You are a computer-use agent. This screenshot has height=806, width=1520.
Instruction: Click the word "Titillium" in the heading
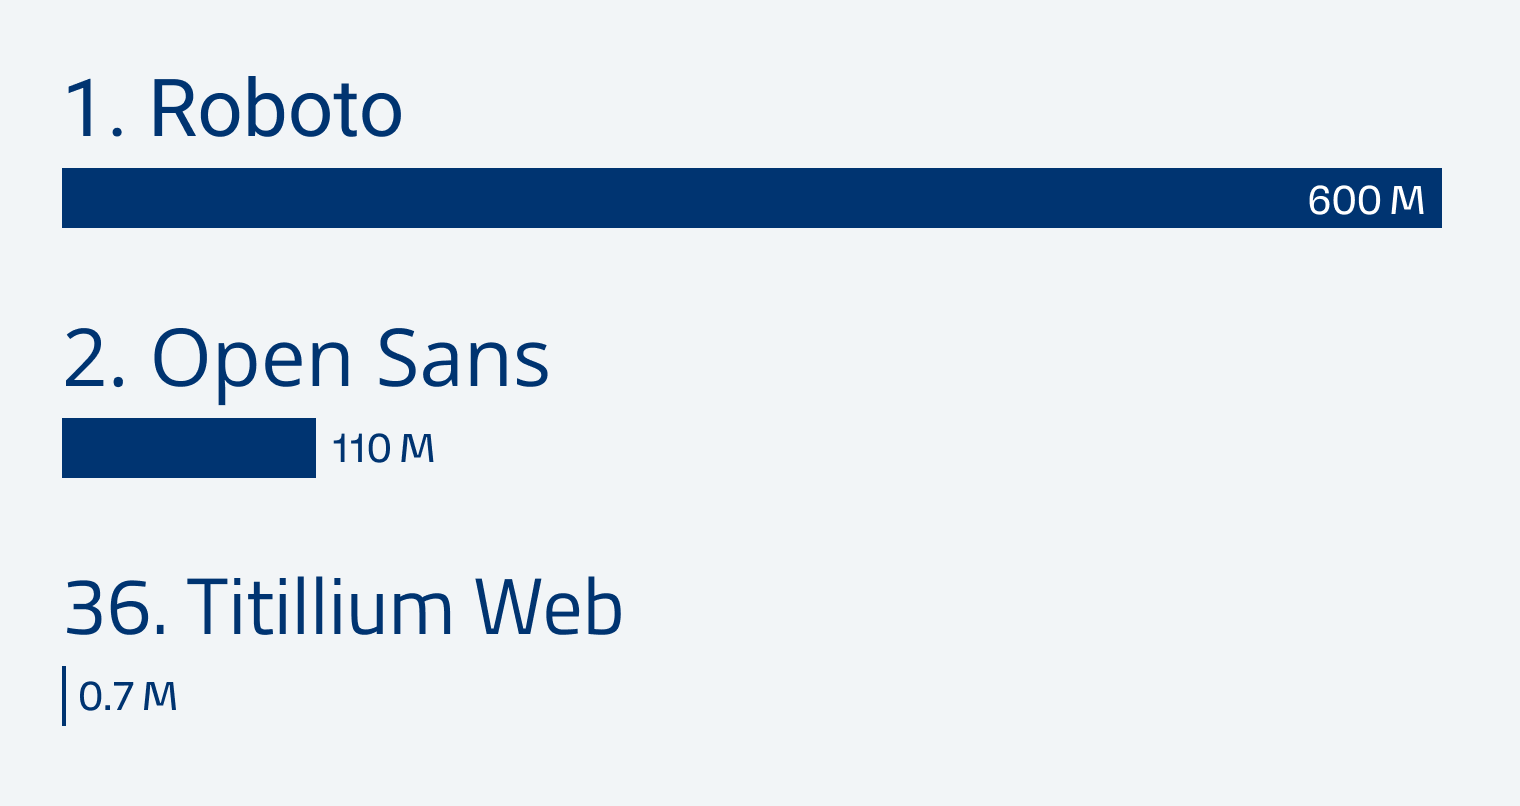click(320, 607)
